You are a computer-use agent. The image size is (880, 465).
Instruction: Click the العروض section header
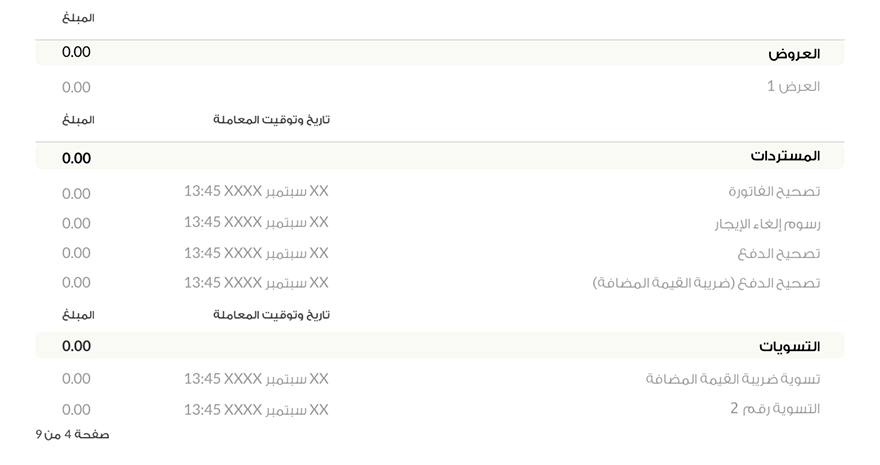tap(794, 54)
